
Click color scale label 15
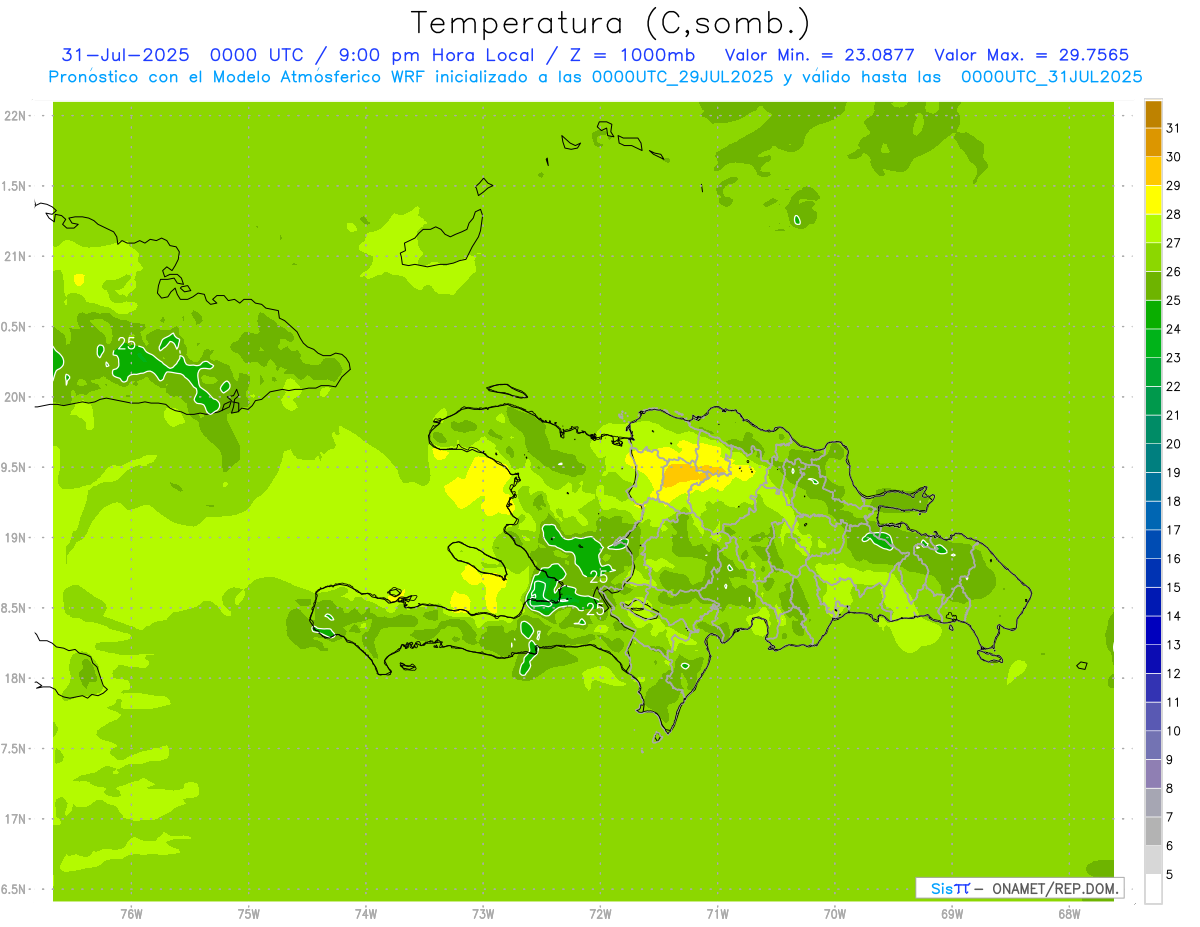(1174, 587)
